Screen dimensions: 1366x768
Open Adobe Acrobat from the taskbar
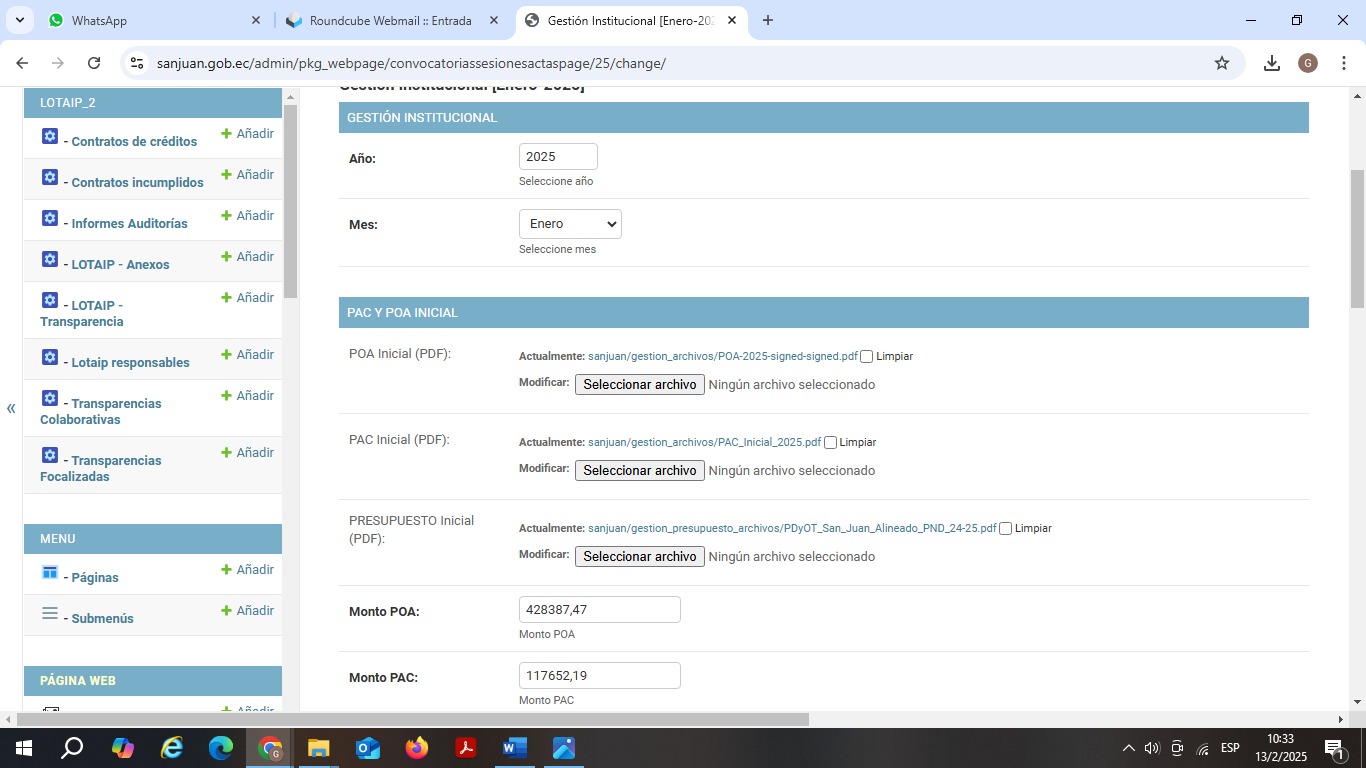point(465,748)
